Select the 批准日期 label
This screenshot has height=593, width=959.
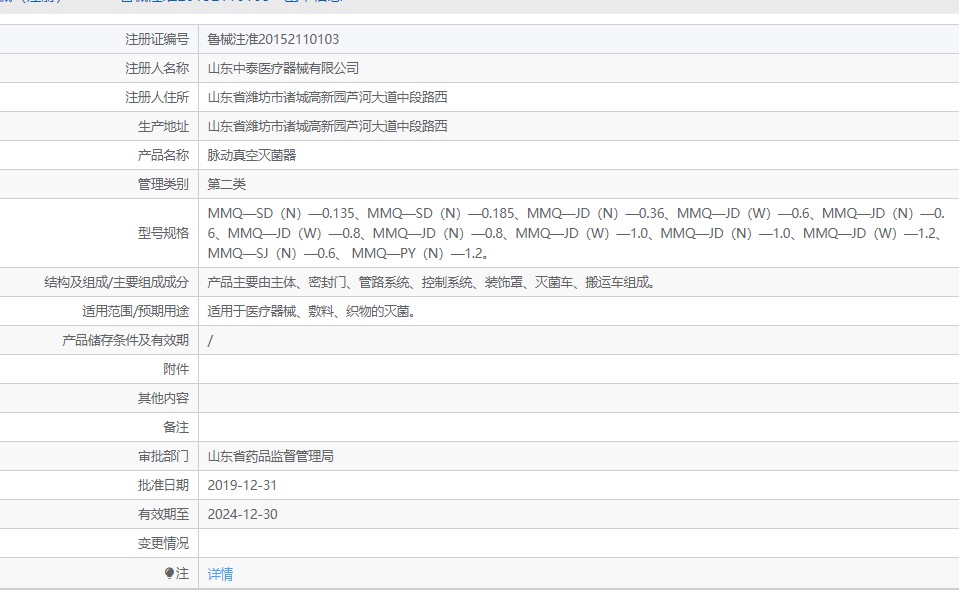(163, 485)
